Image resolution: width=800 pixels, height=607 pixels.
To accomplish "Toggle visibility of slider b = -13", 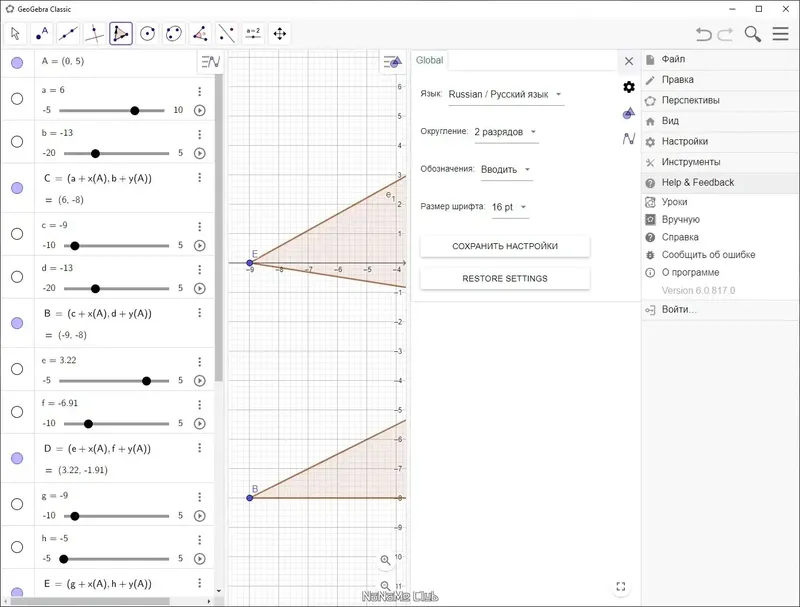I will [17, 141].
